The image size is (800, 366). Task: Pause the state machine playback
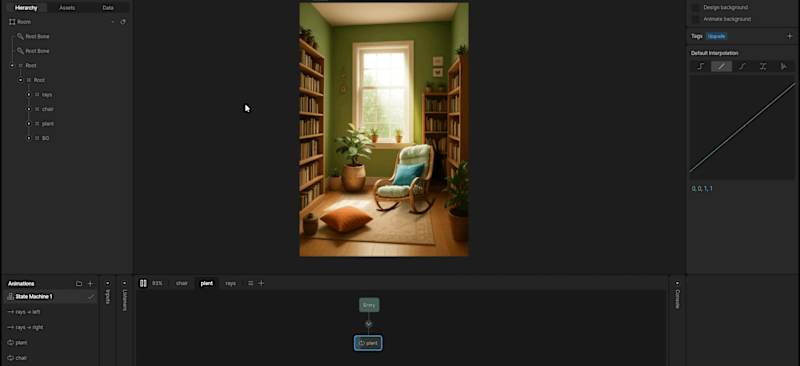pos(143,283)
